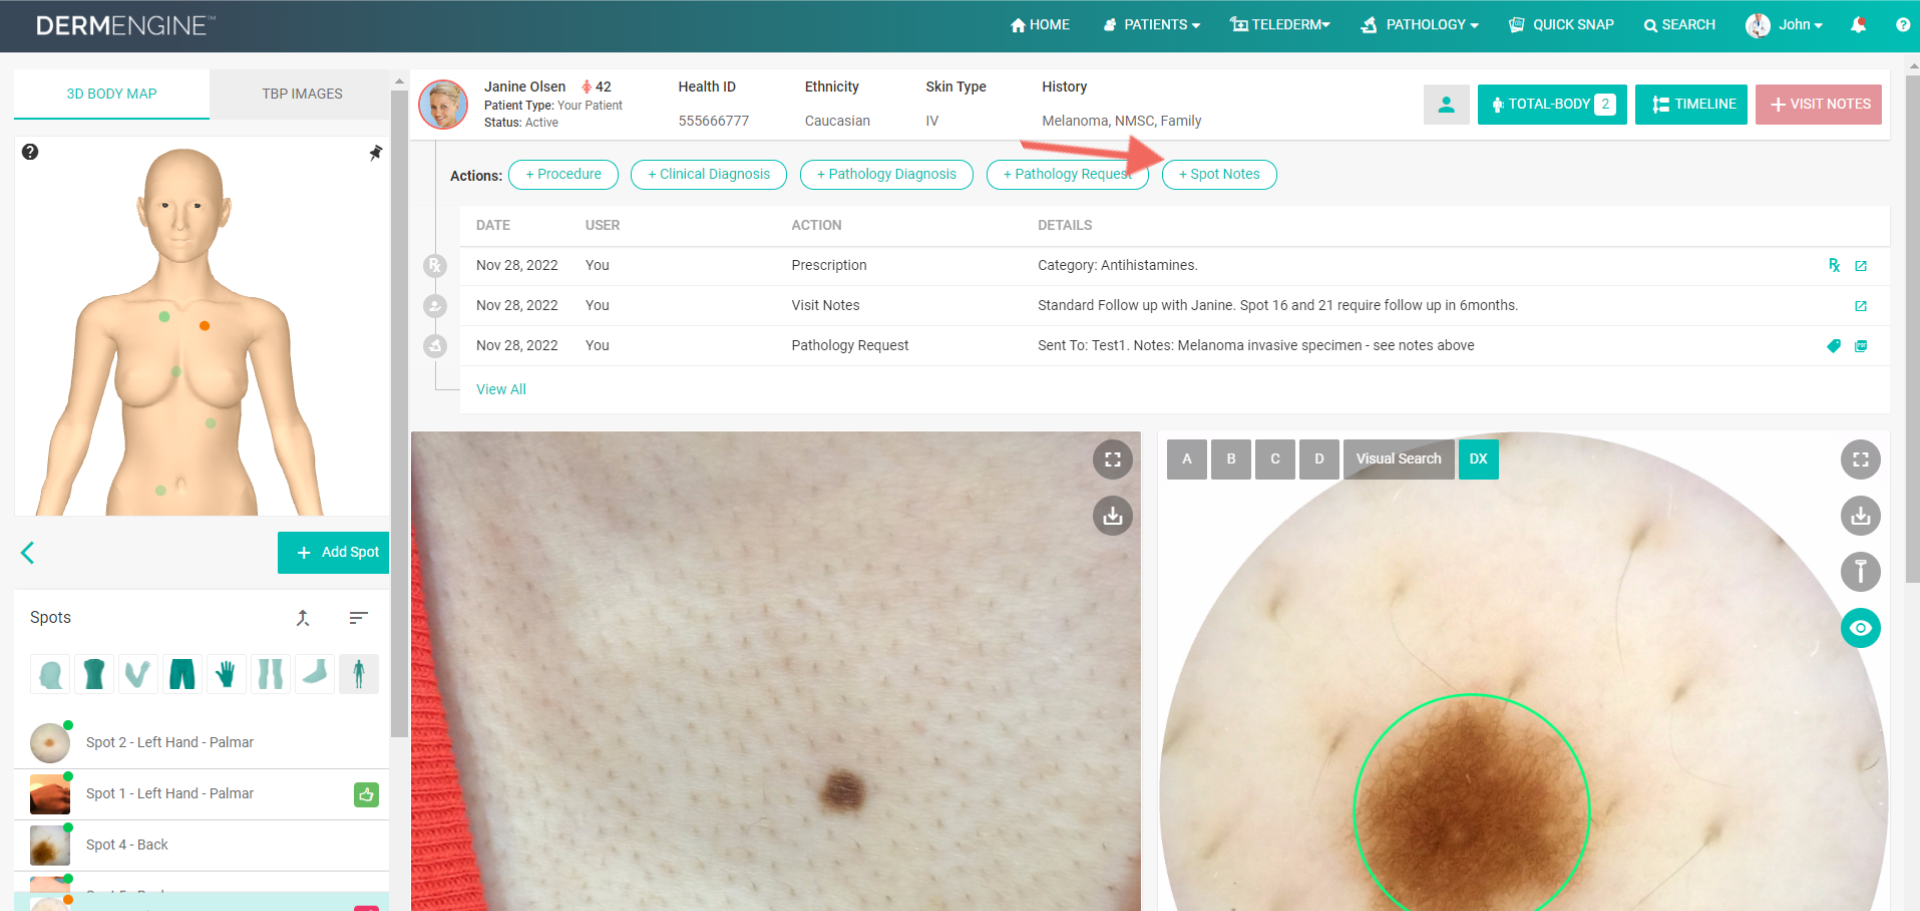Open the PATHOLOGY dropdown menu

coord(1419,25)
